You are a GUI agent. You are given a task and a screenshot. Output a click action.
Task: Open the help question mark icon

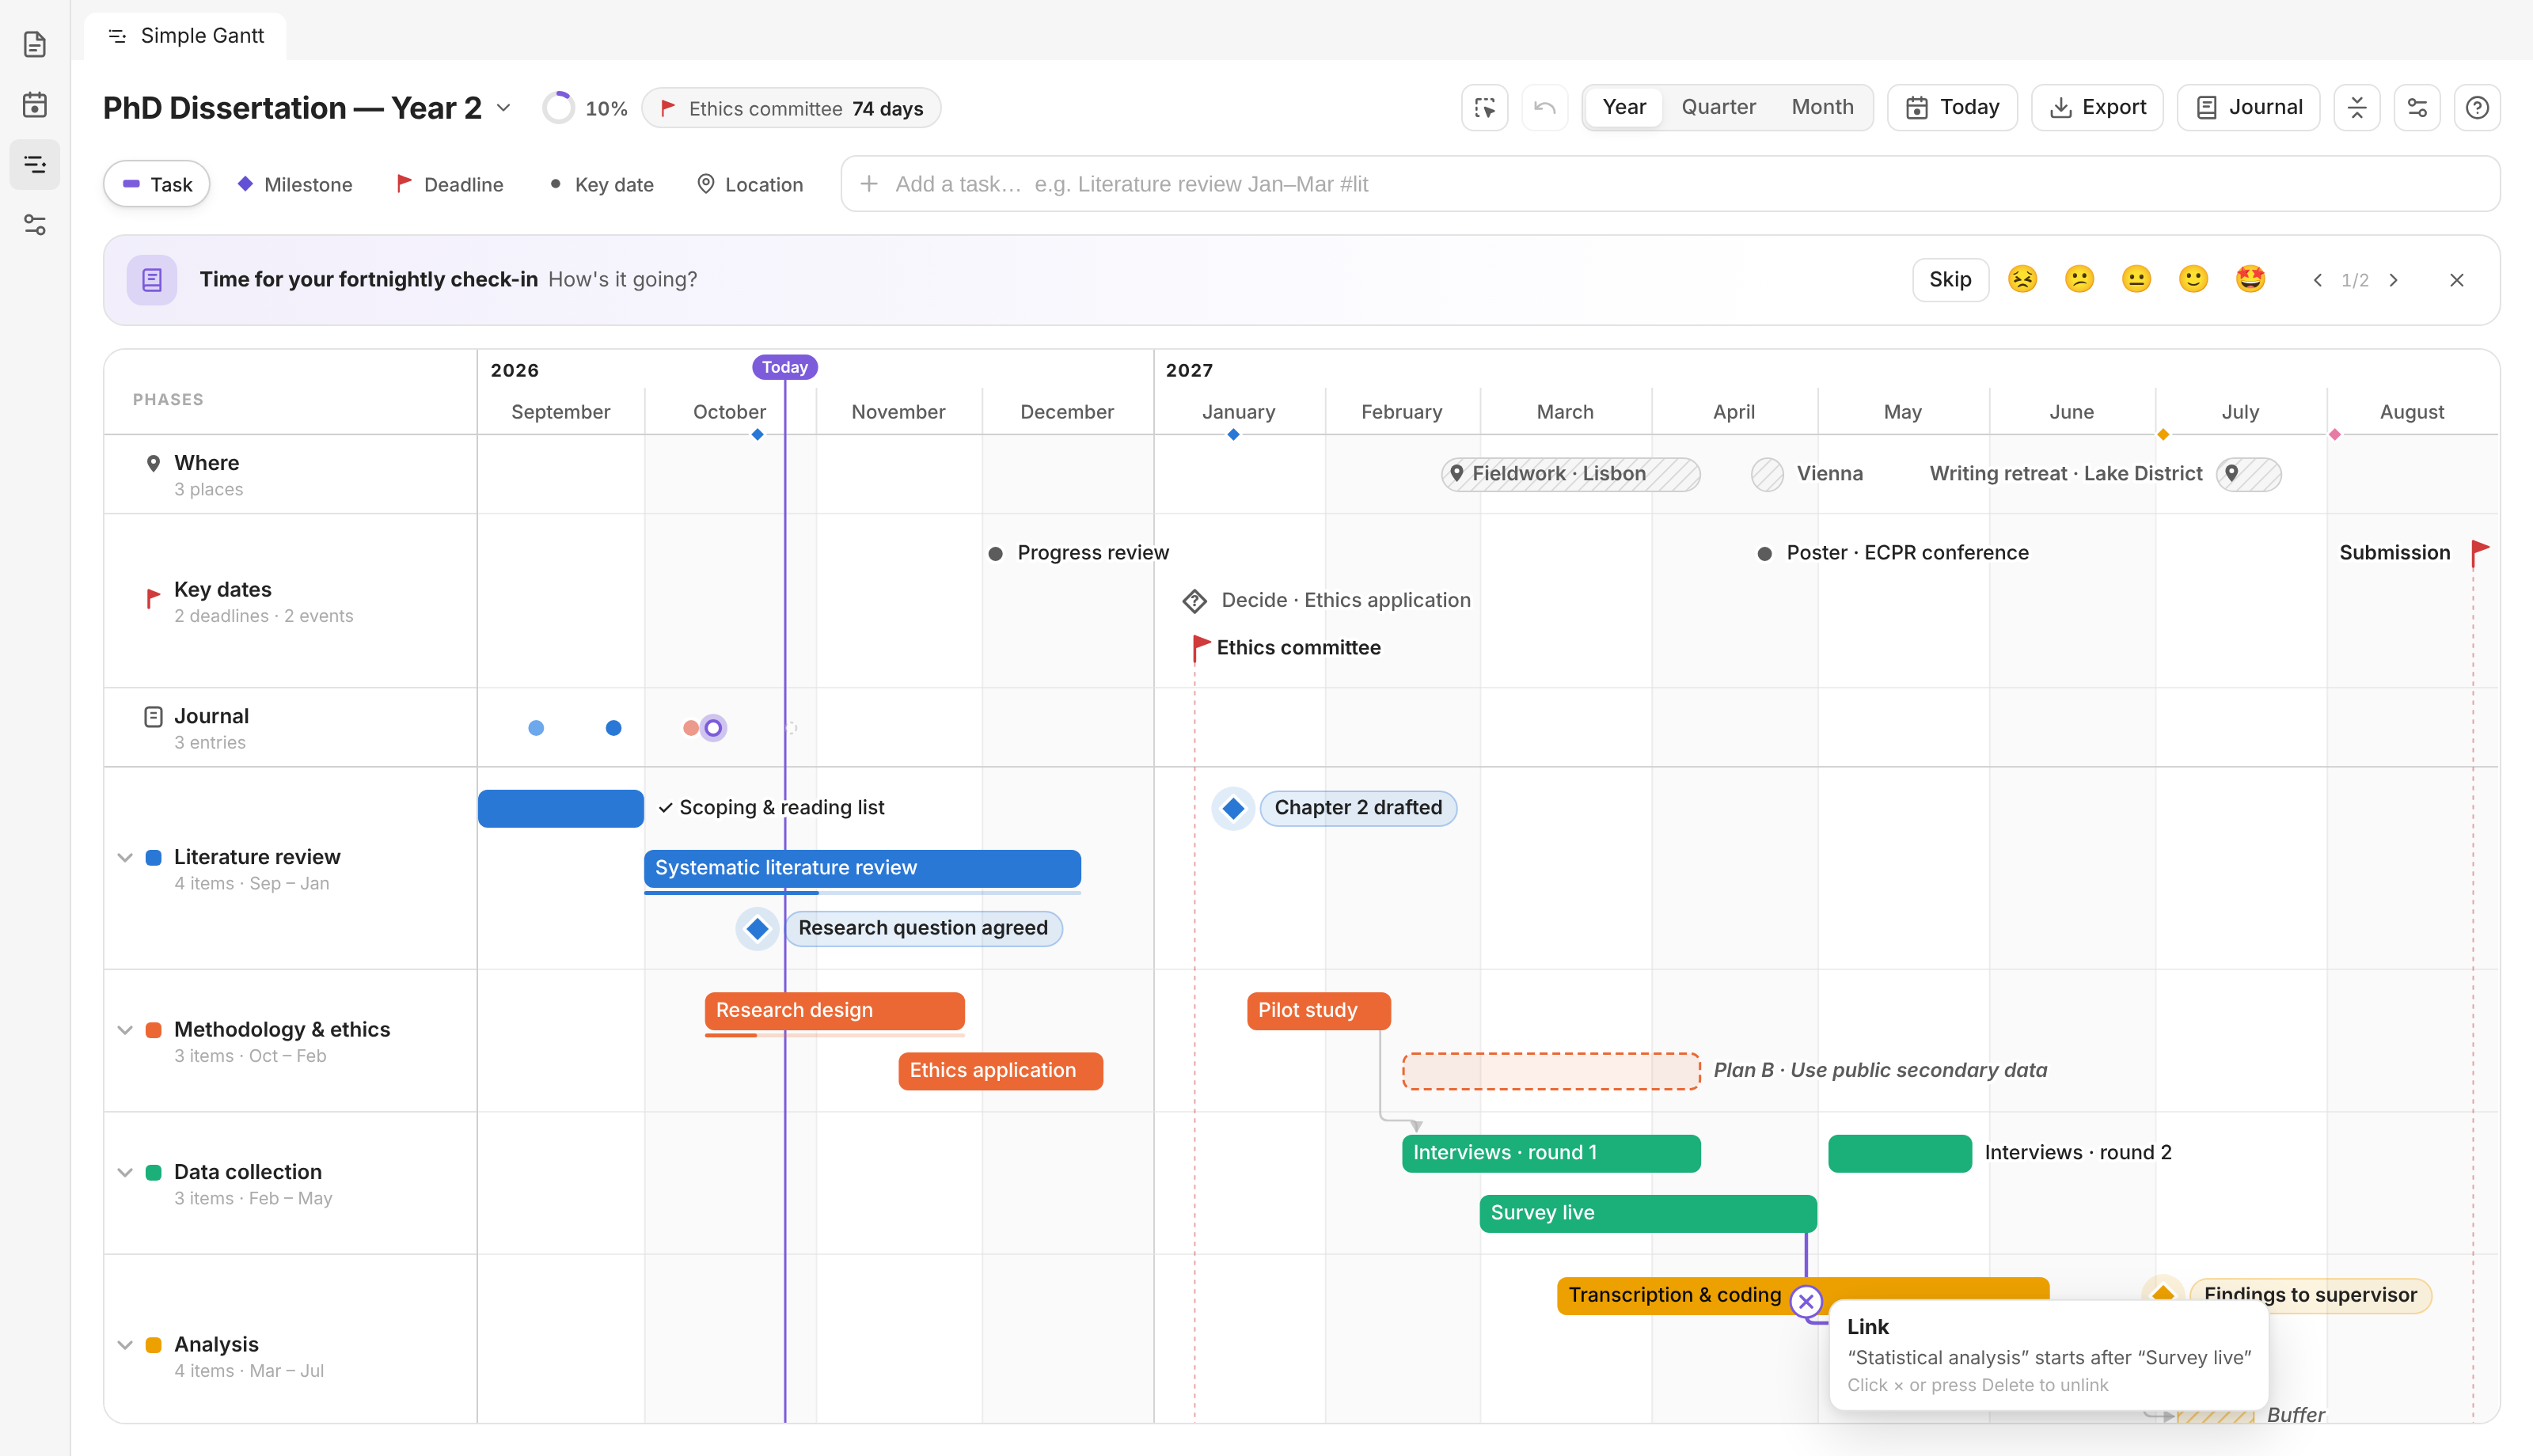click(x=2477, y=107)
